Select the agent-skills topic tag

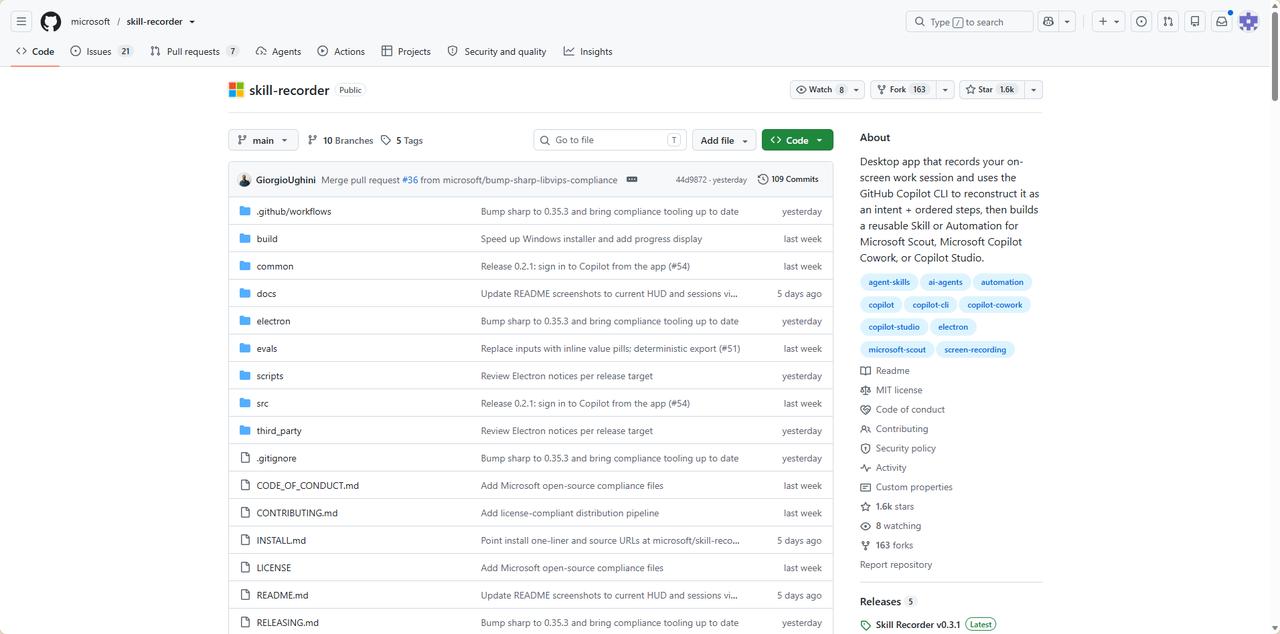[889, 282]
